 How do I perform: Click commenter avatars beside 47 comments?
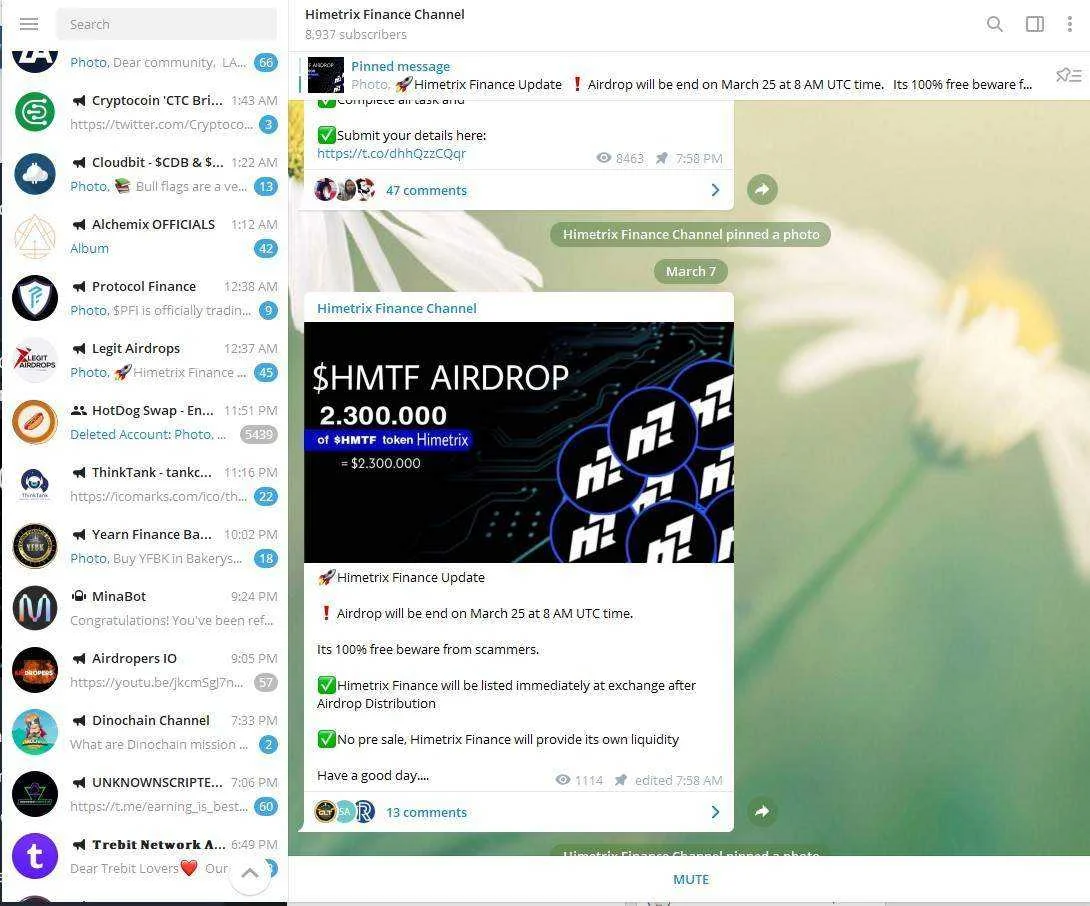(345, 189)
